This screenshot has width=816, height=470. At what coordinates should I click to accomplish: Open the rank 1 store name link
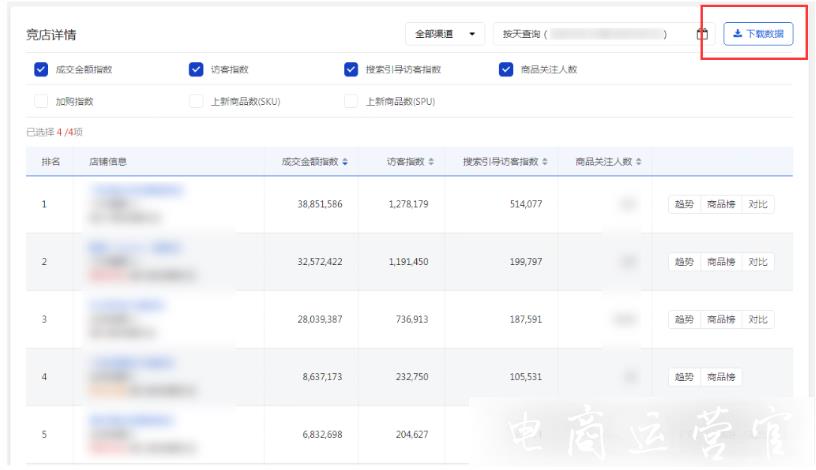tap(138, 188)
